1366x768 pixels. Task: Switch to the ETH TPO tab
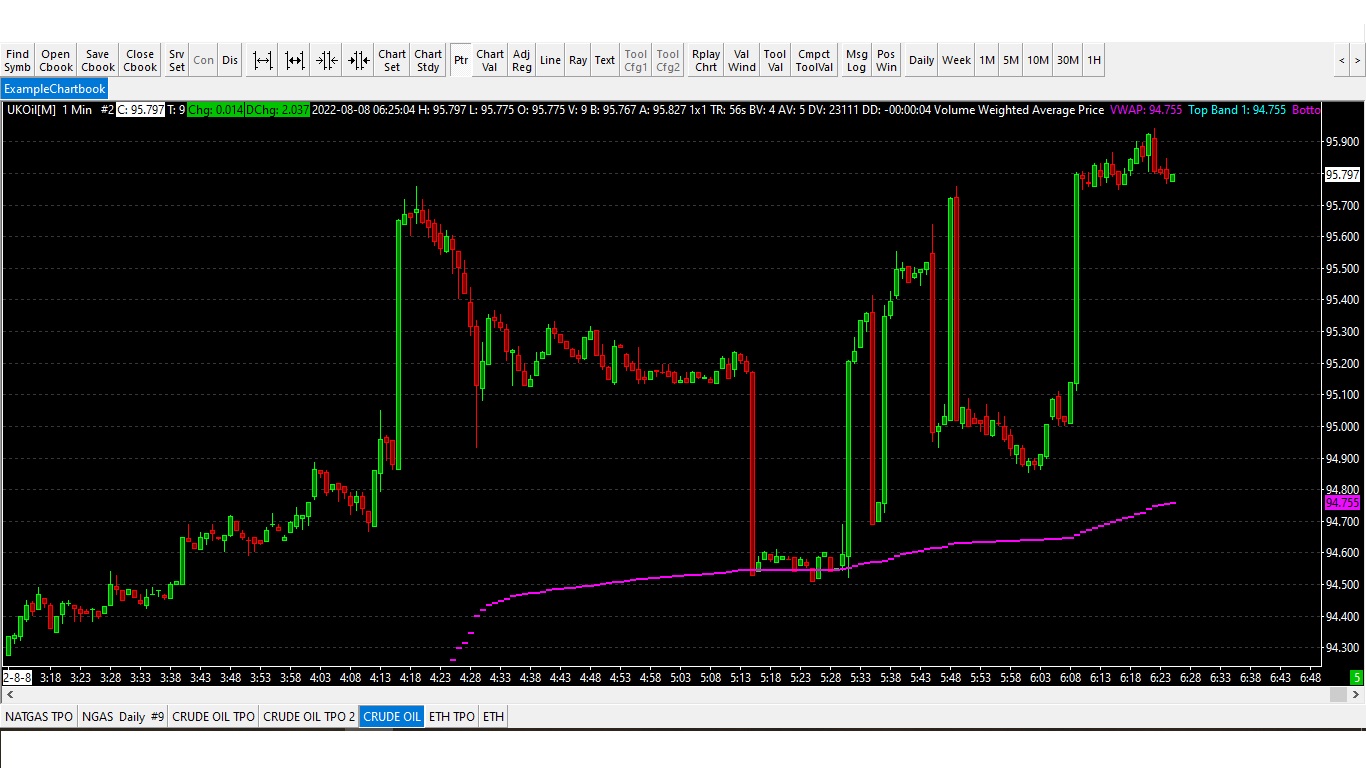[452, 717]
